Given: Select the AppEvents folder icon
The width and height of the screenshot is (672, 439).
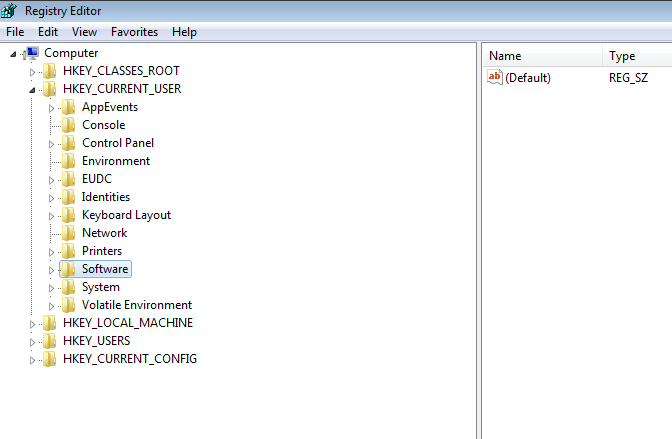Looking at the screenshot, I should click(x=69, y=107).
